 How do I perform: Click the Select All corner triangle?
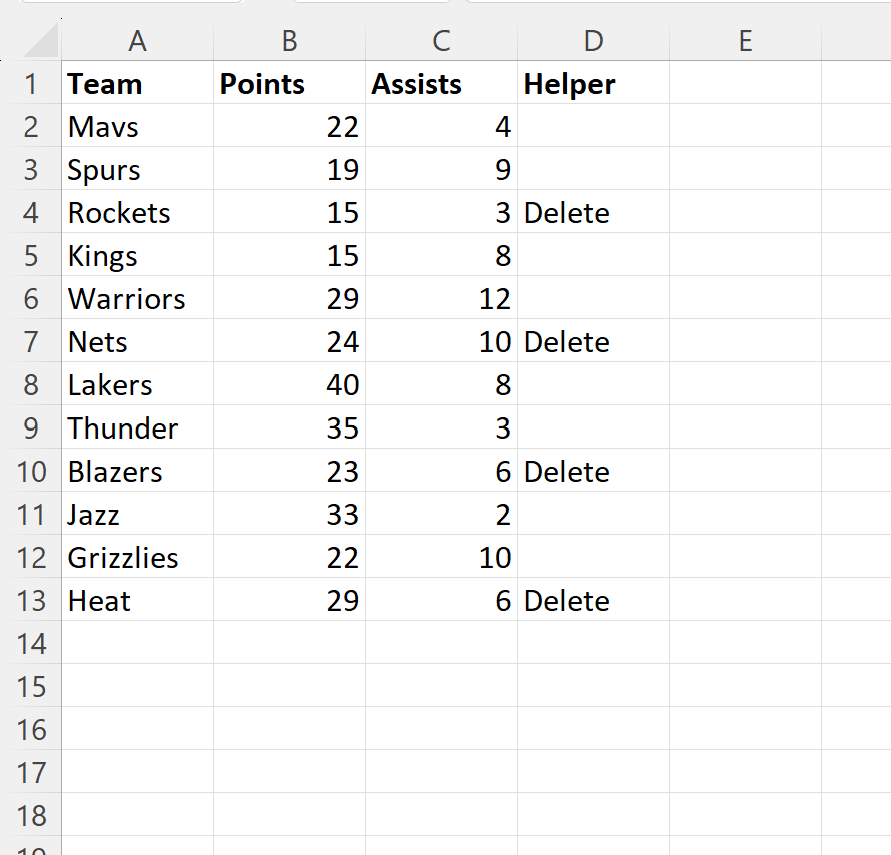pyautogui.click(x=38, y=42)
